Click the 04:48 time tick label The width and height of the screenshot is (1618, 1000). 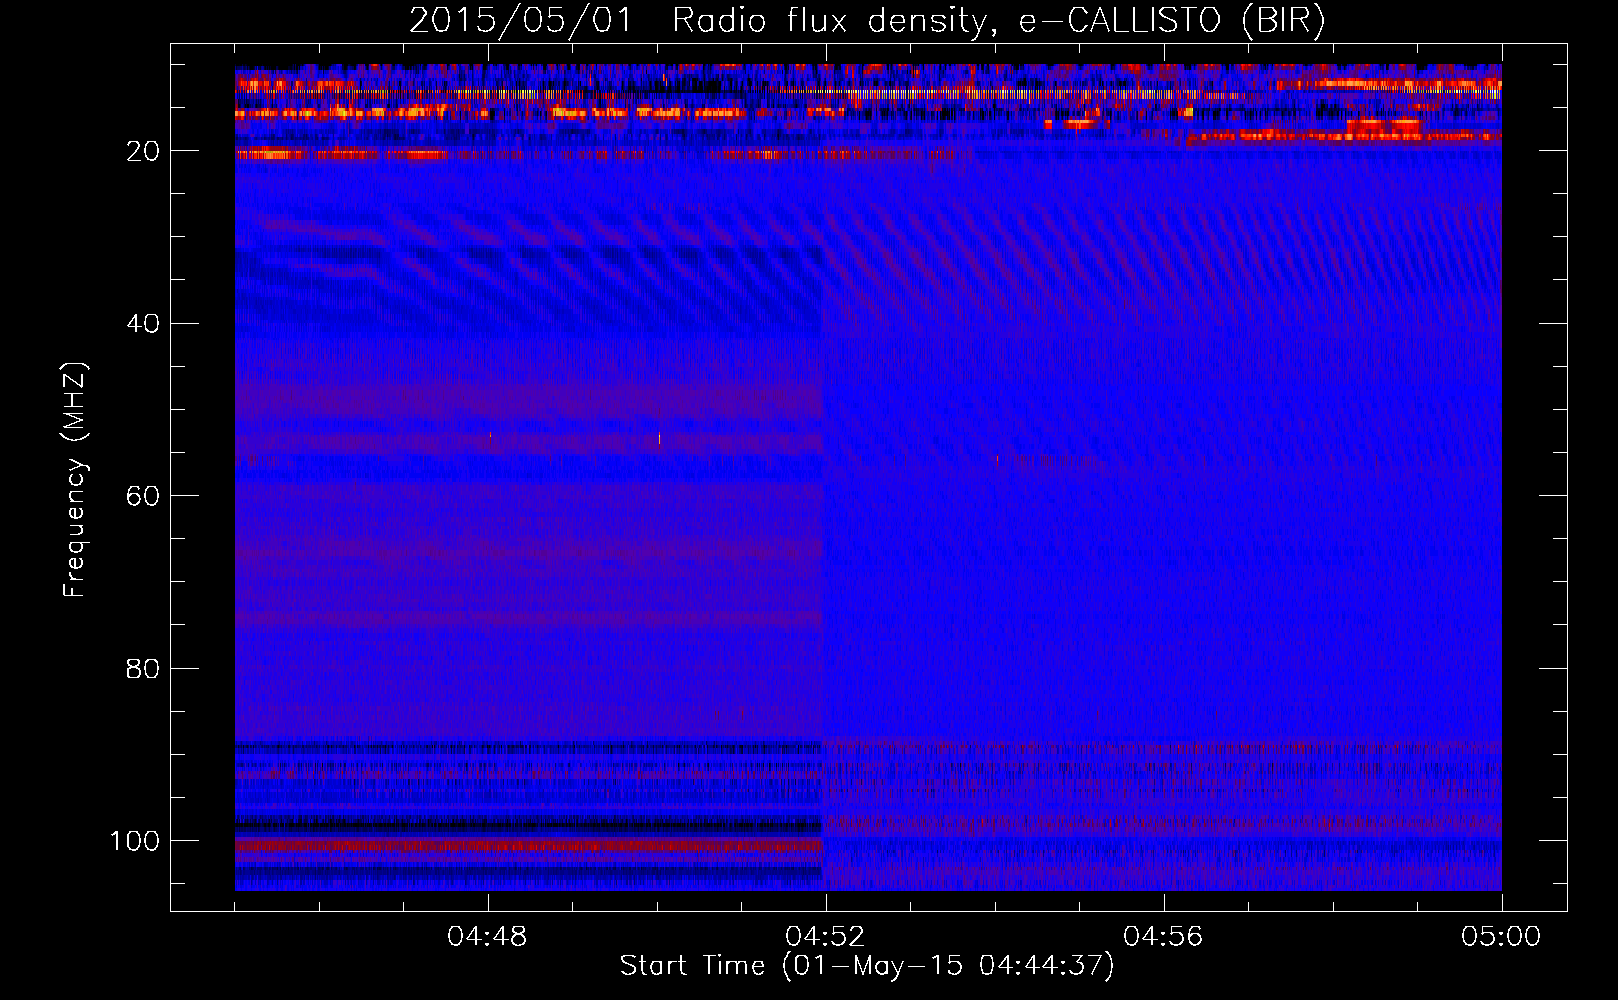coord(488,937)
